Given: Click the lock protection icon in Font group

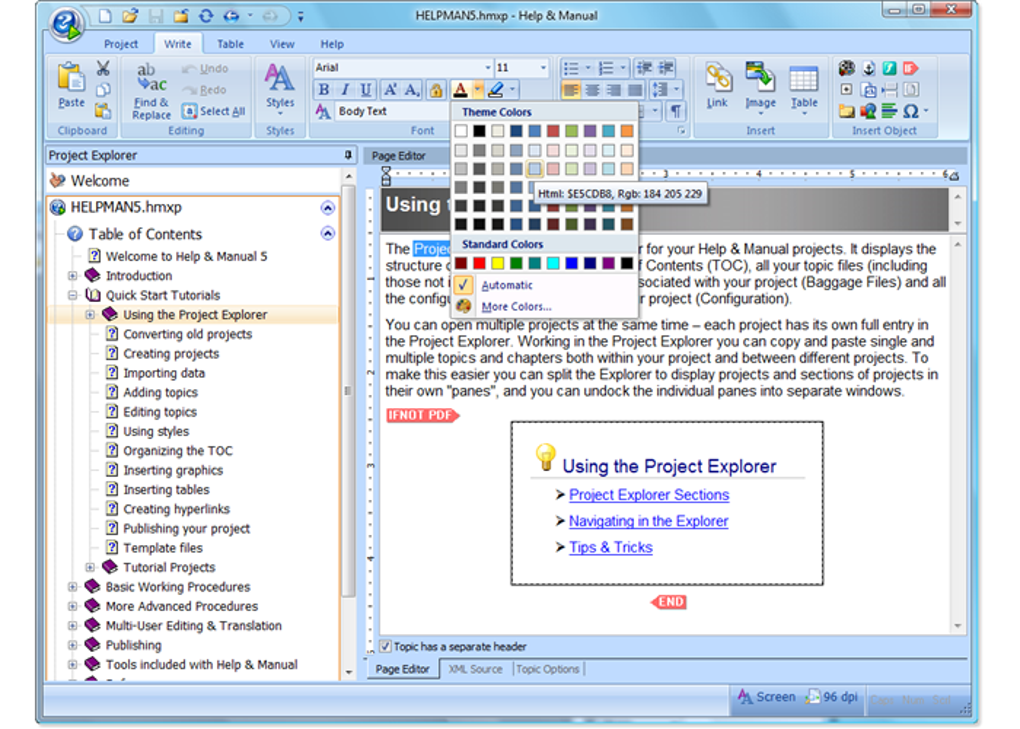Looking at the screenshot, I should click(436, 90).
